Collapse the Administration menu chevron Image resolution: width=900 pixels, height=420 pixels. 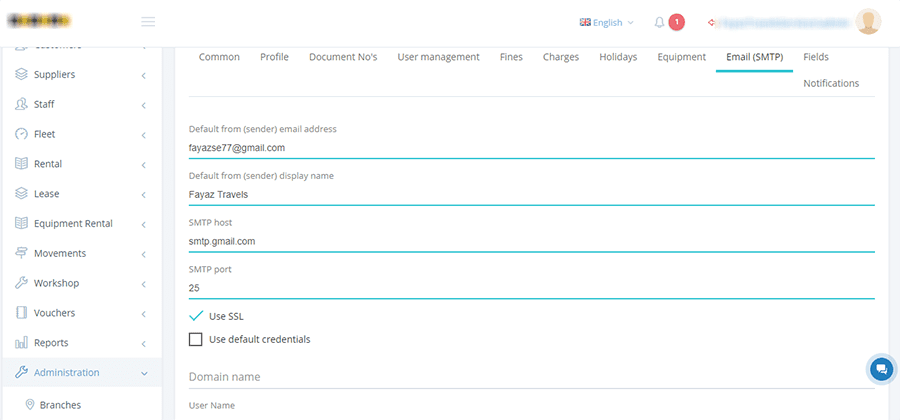(x=144, y=374)
